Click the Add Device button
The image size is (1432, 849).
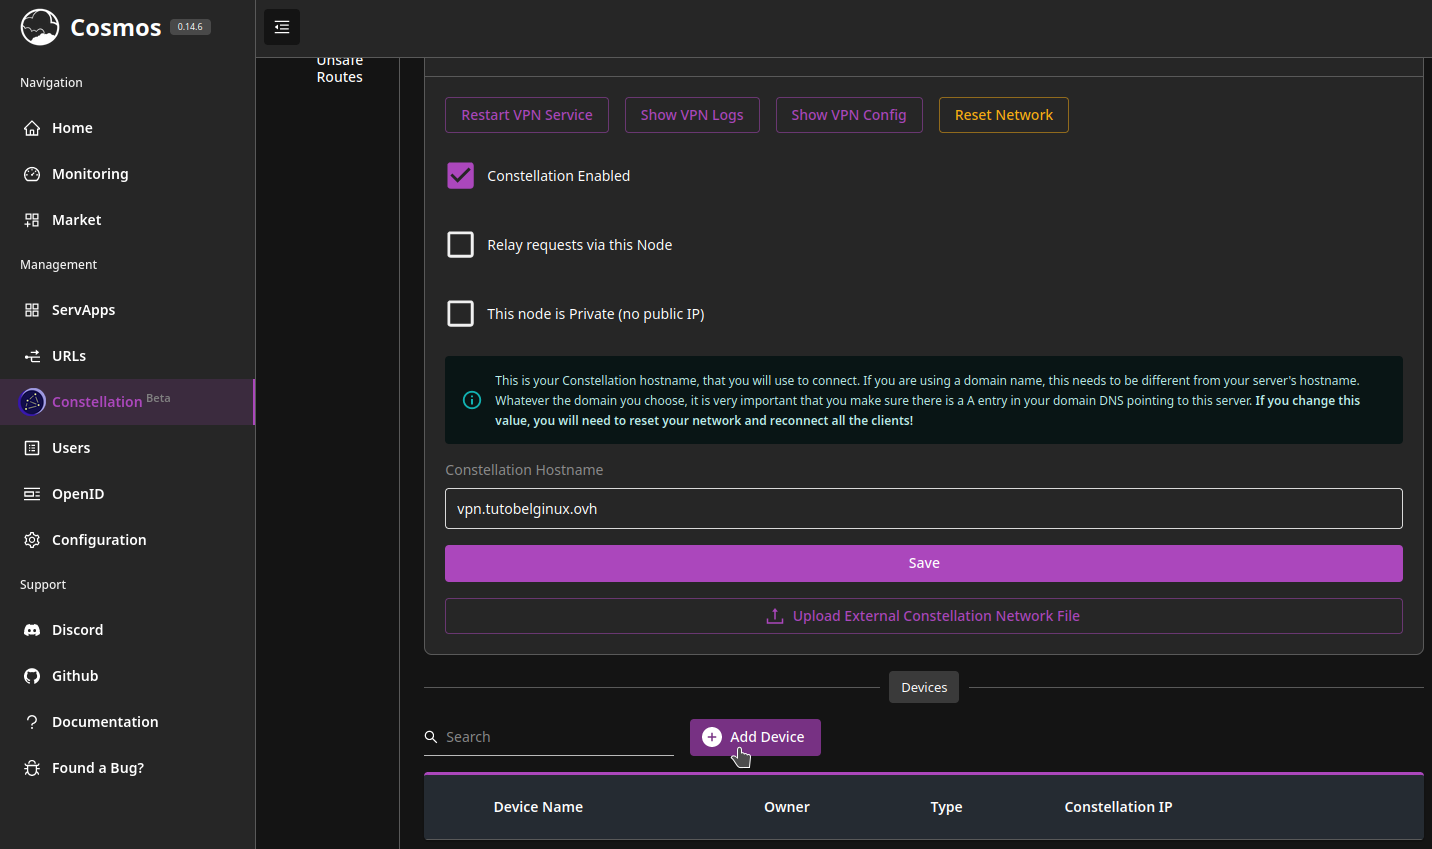pyautogui.click(x=755, y=737)
